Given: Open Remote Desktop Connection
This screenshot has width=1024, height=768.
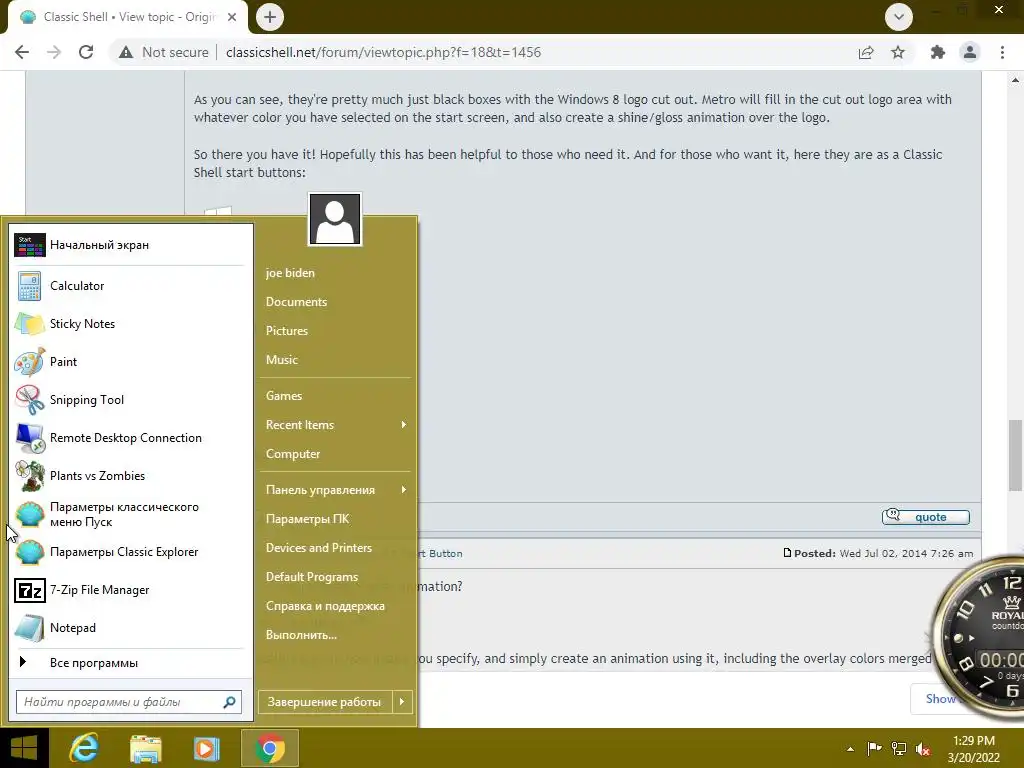Looking at the screenshot, I should pyautogui.click(x=129, y=438).
